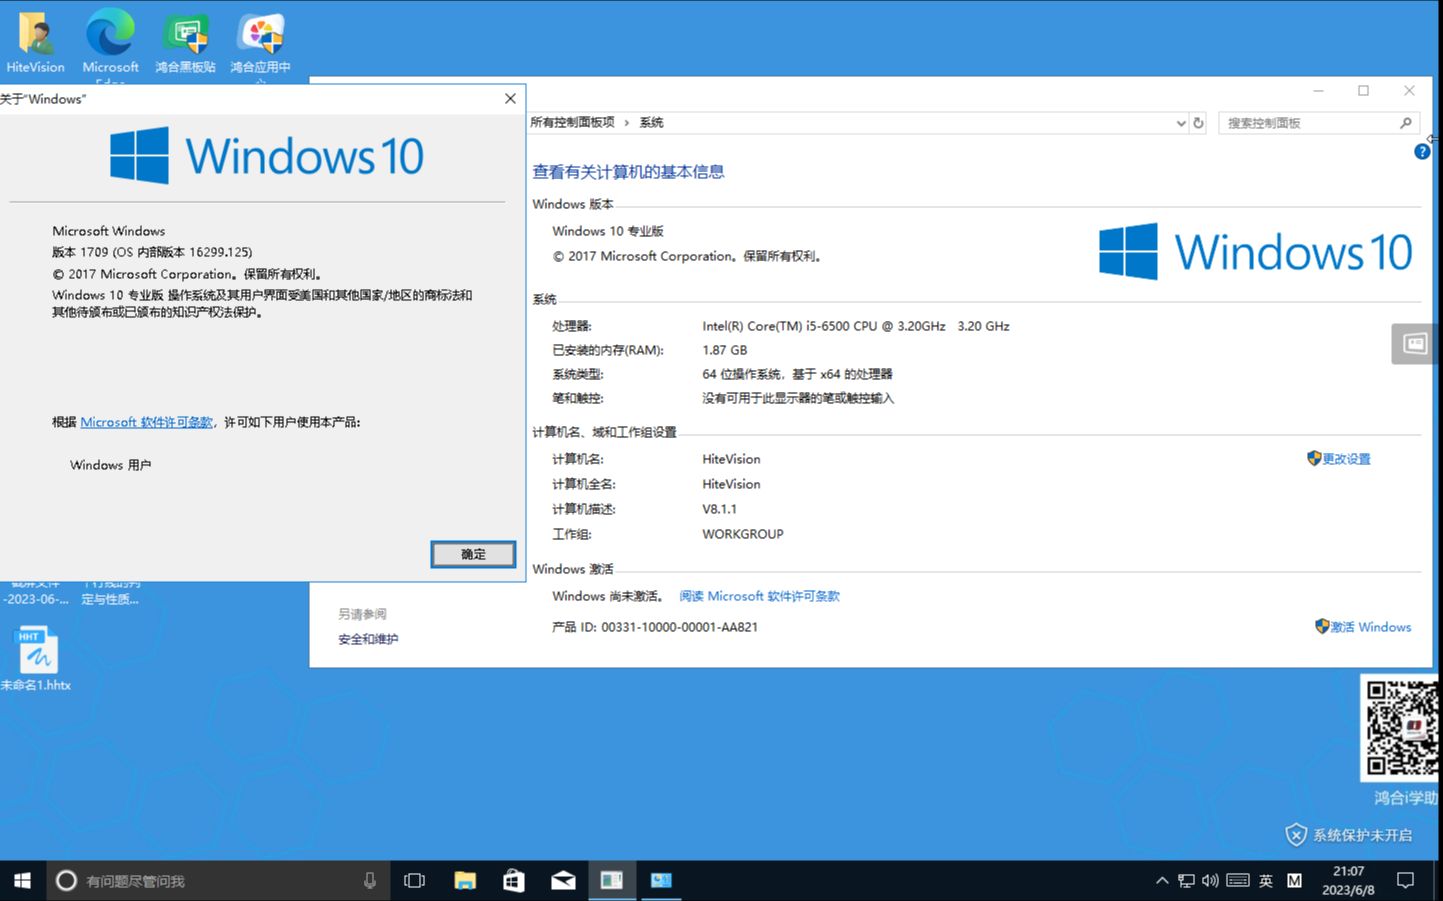Image resolution: width=1443 pixels, height=901 pixels.
Task: Expand the breadcrumb arrow after 所有控制面板项
Action: 627,122
